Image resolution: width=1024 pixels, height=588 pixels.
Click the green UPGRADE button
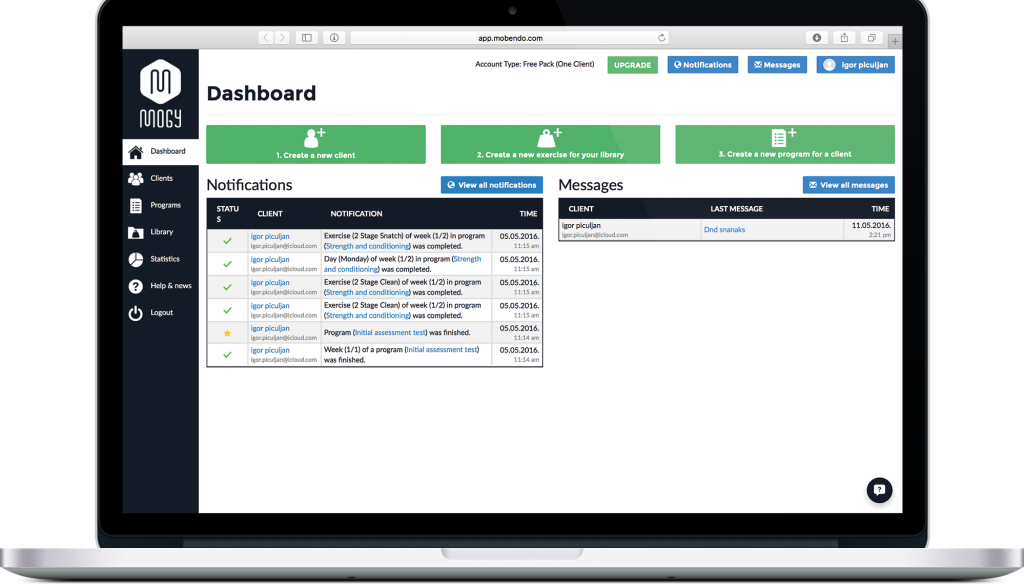(632, 65)
